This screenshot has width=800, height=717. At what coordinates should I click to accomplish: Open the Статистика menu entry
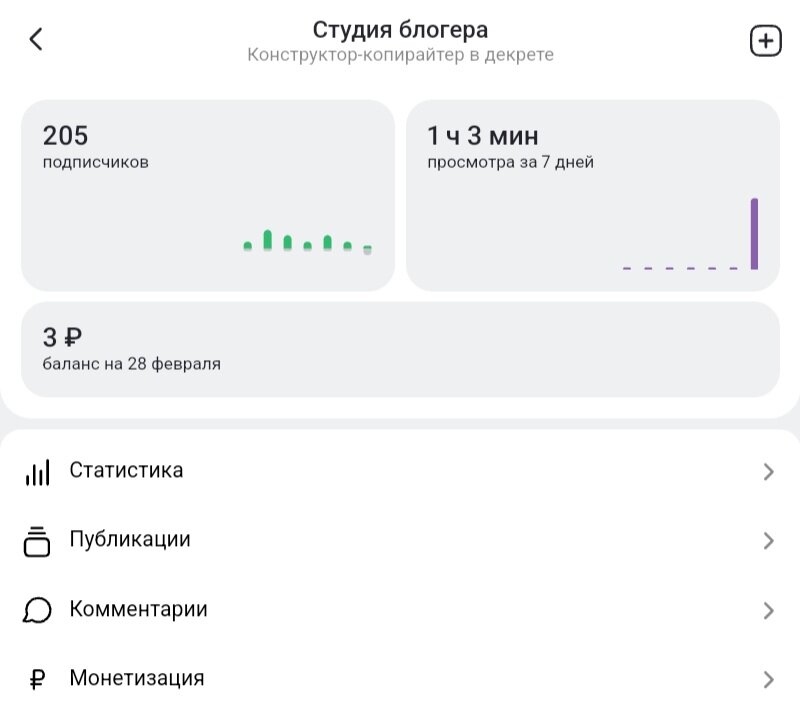click(x=124, y=471)
